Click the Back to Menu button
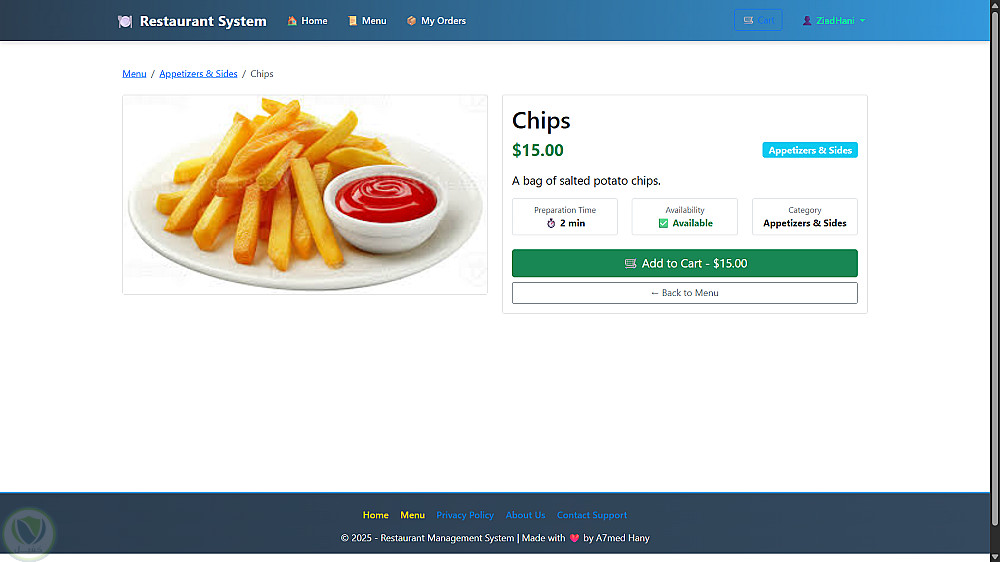 (684, 293)
